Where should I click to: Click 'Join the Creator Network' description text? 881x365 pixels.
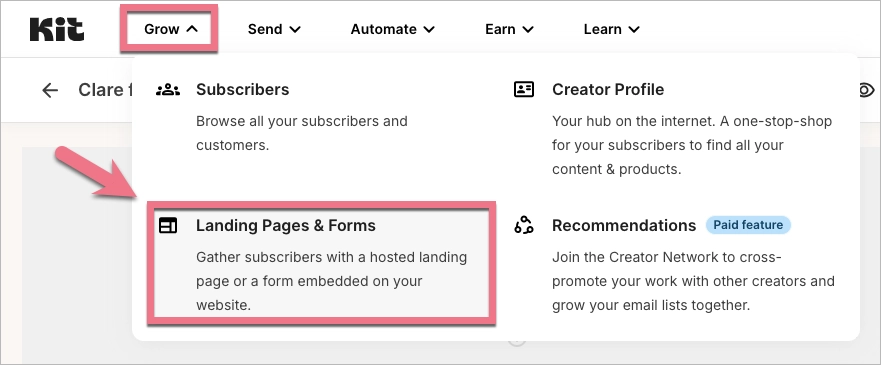click(693, 281)
